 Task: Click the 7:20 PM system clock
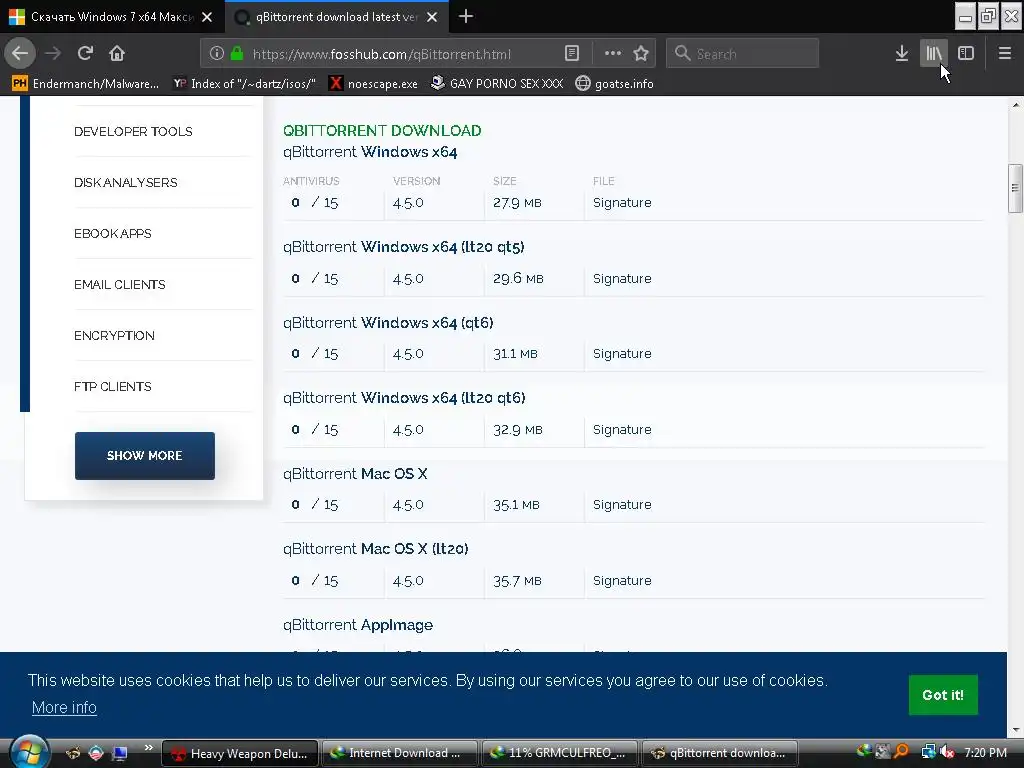985,752
